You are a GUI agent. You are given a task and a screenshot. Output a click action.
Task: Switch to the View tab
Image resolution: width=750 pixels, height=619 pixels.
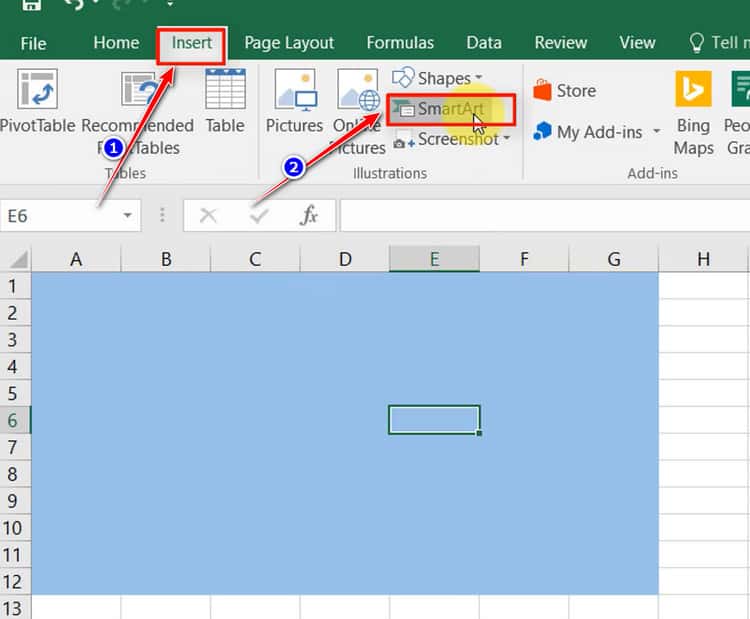click(637, 43)
